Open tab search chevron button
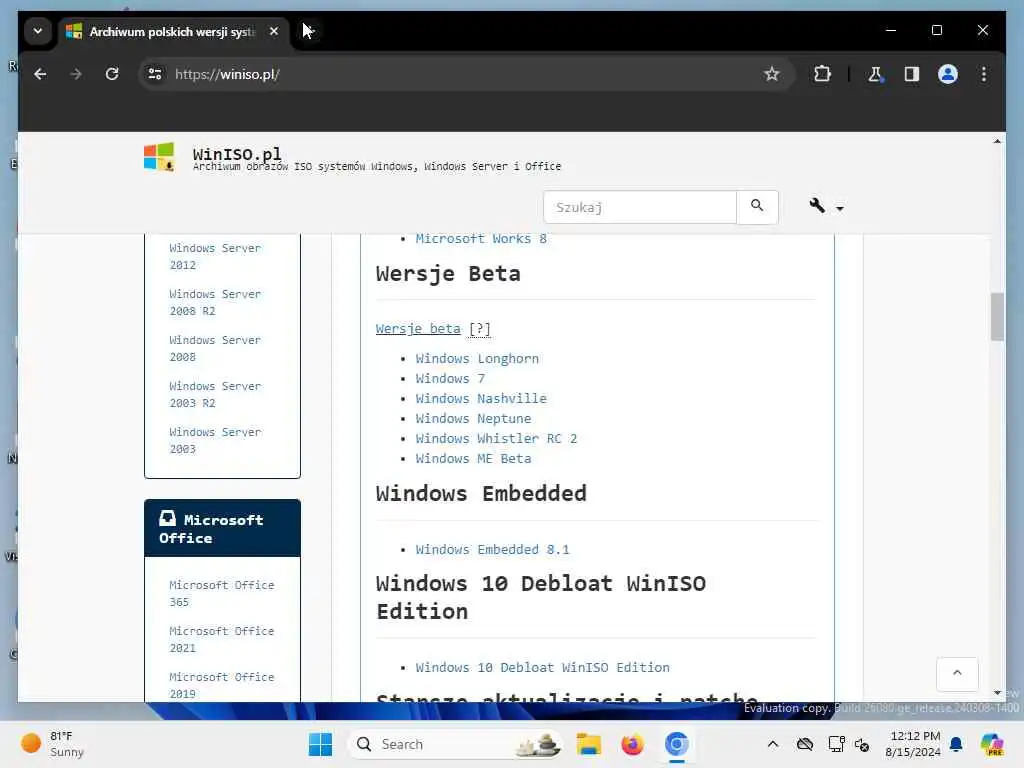1024x768 pixels. coord(38,31)
